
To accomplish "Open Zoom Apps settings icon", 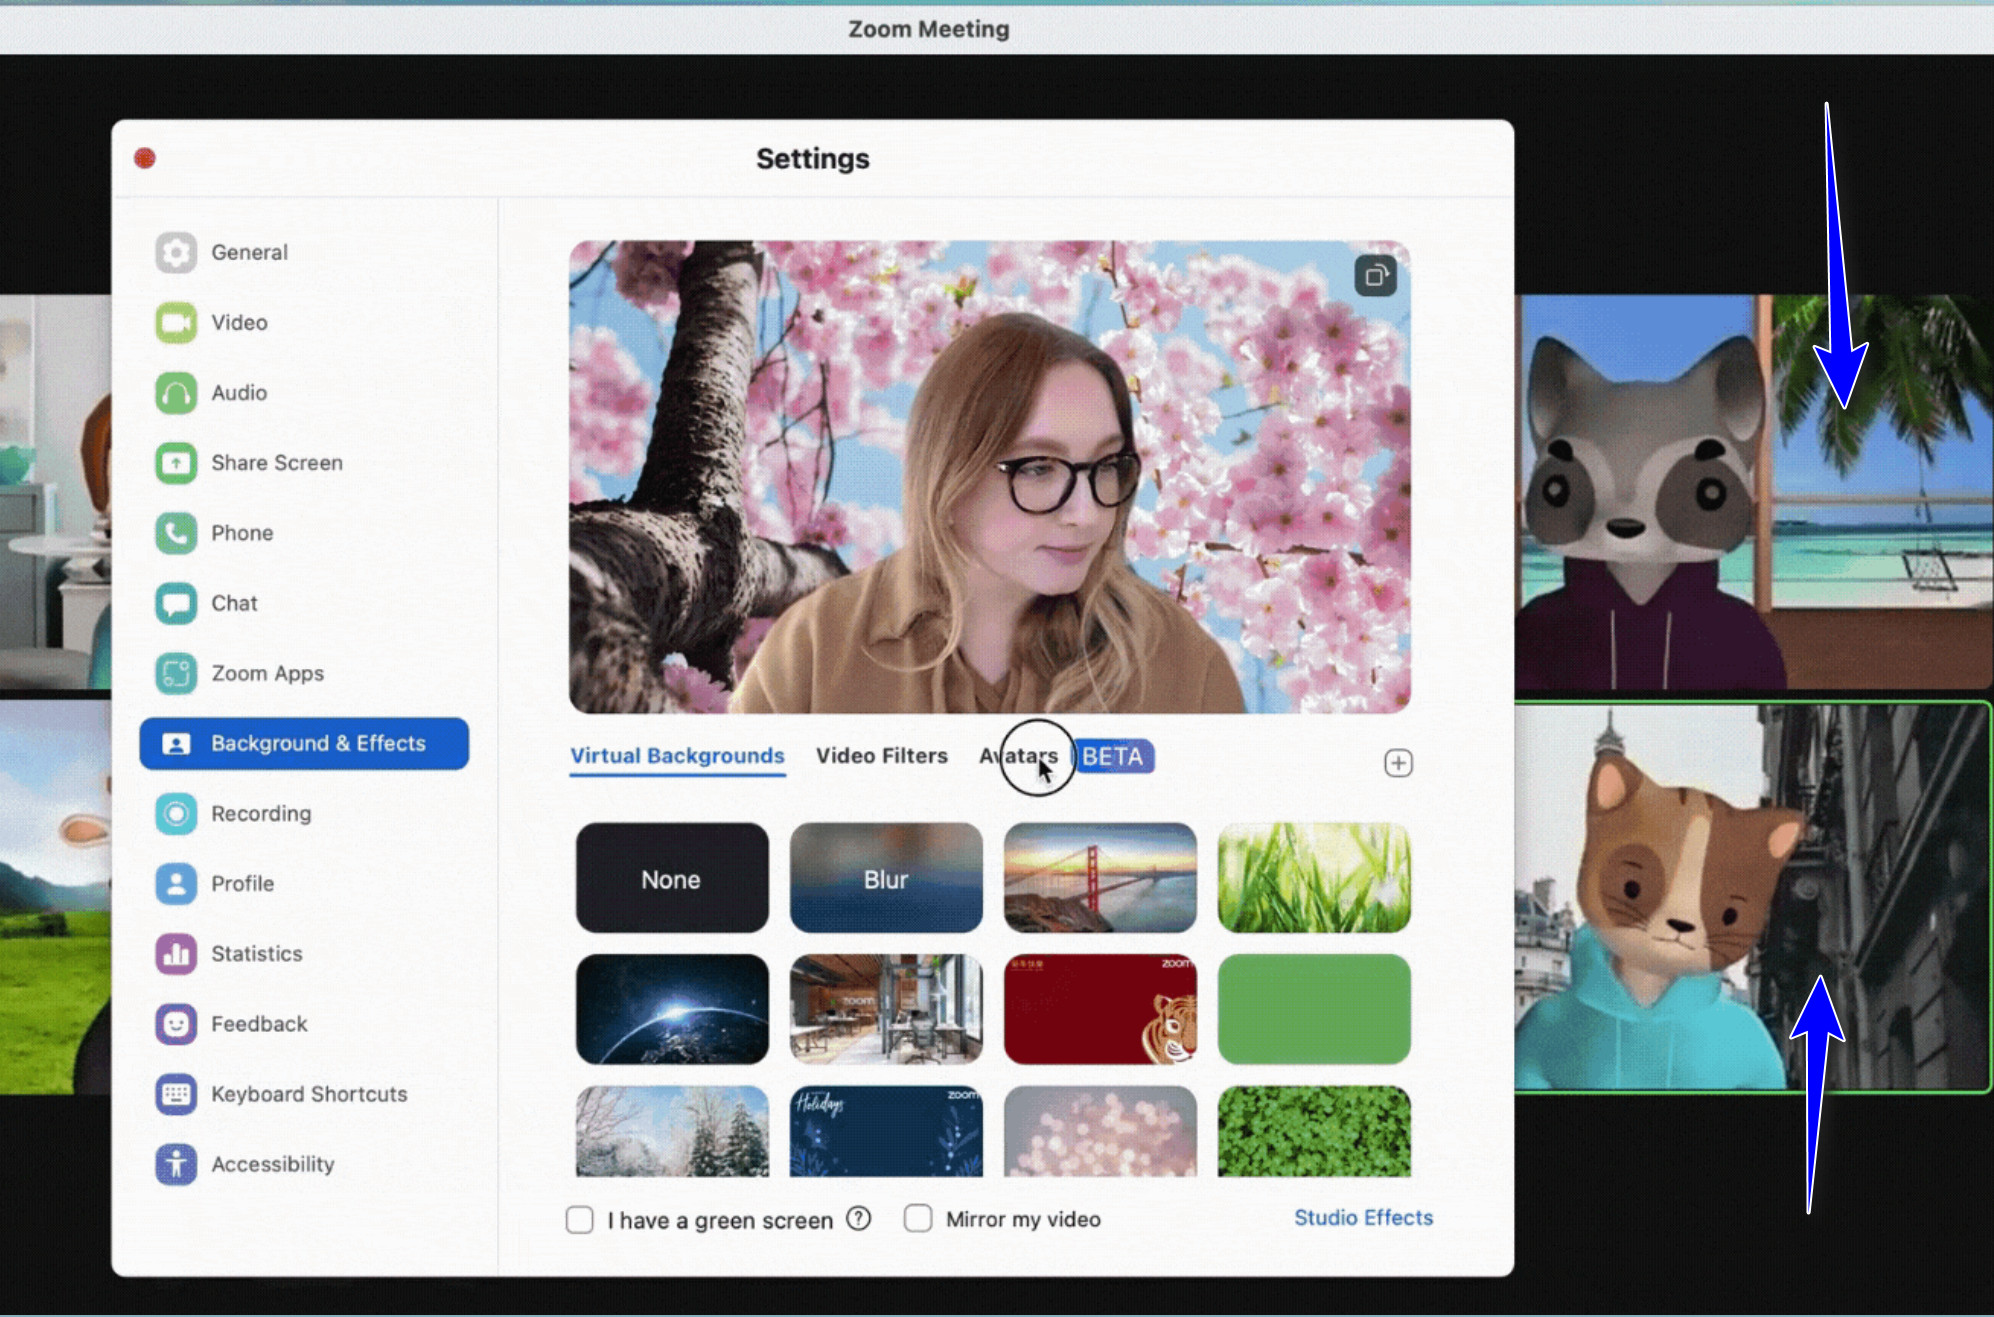I will pos(176,673).
